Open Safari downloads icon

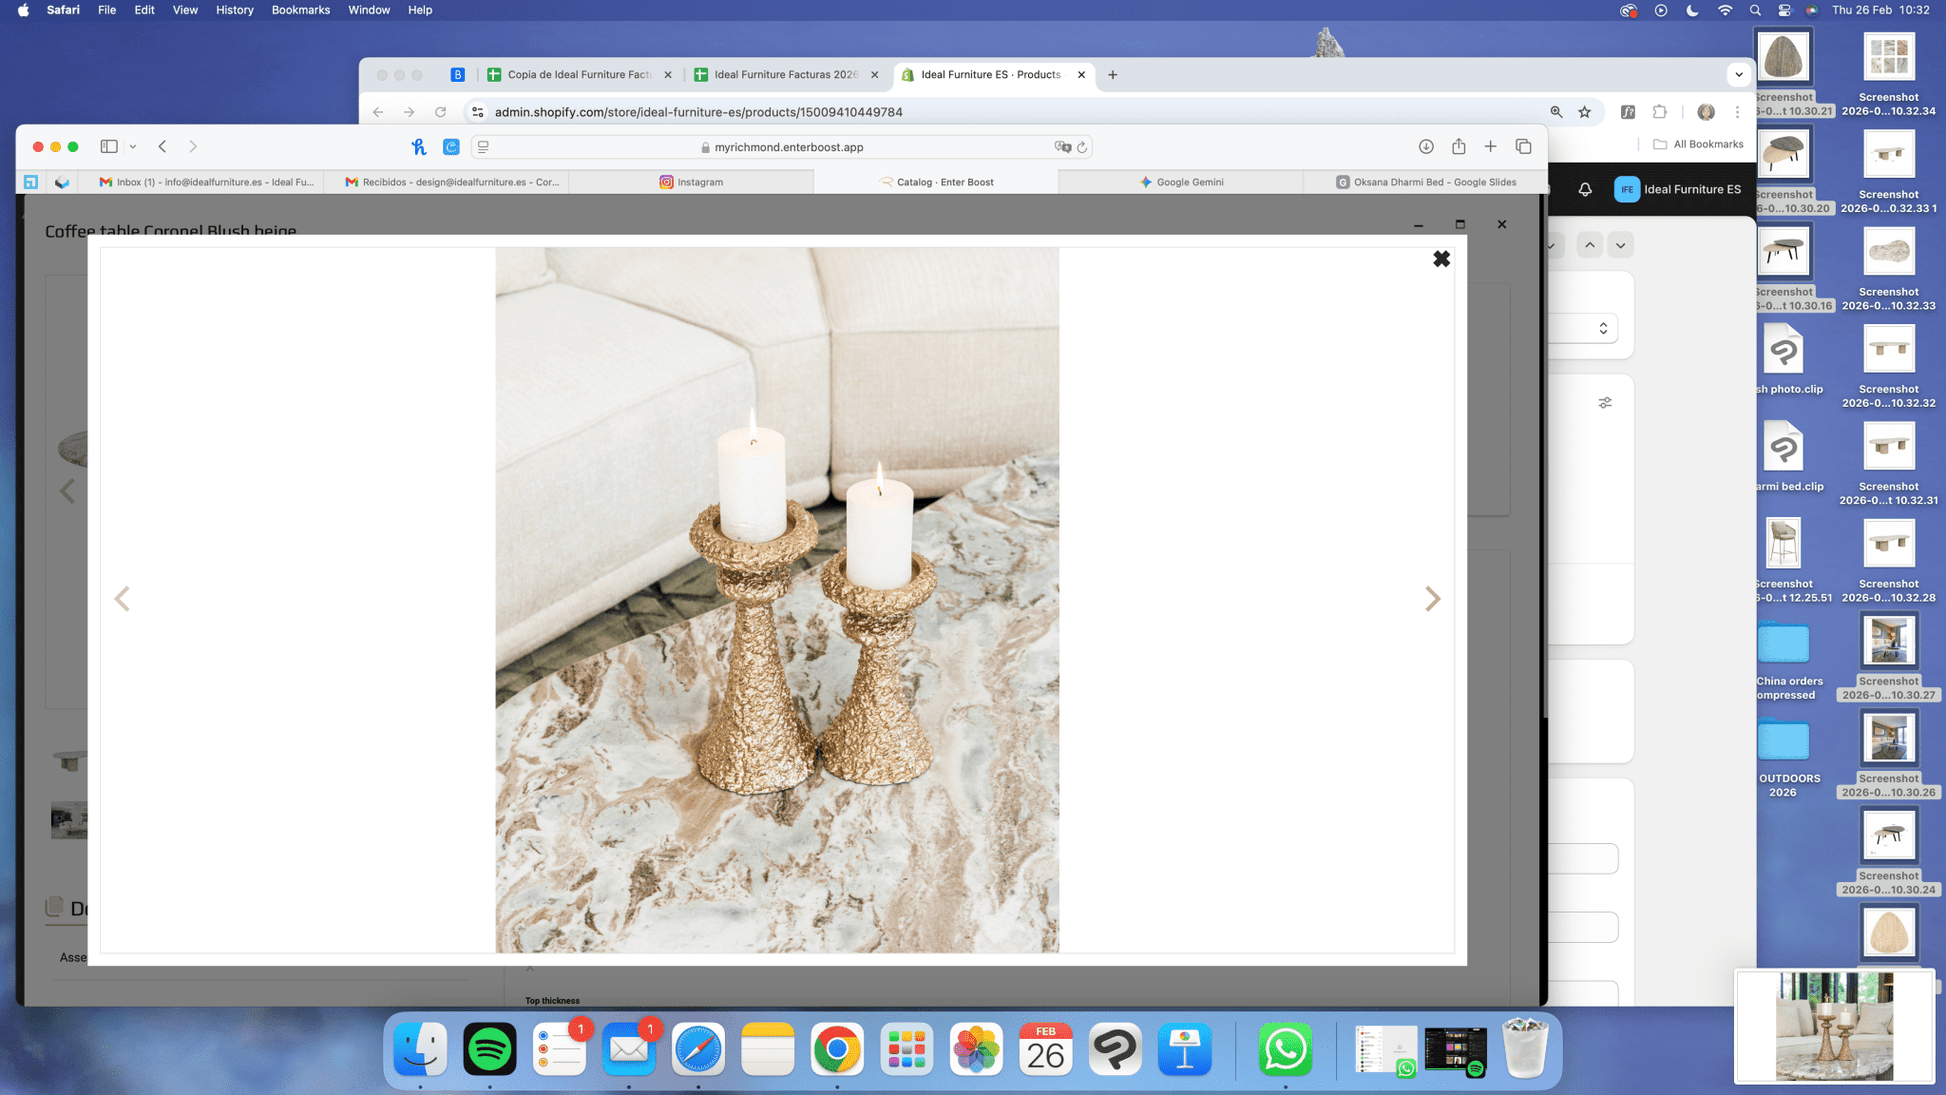point(1426,147)
